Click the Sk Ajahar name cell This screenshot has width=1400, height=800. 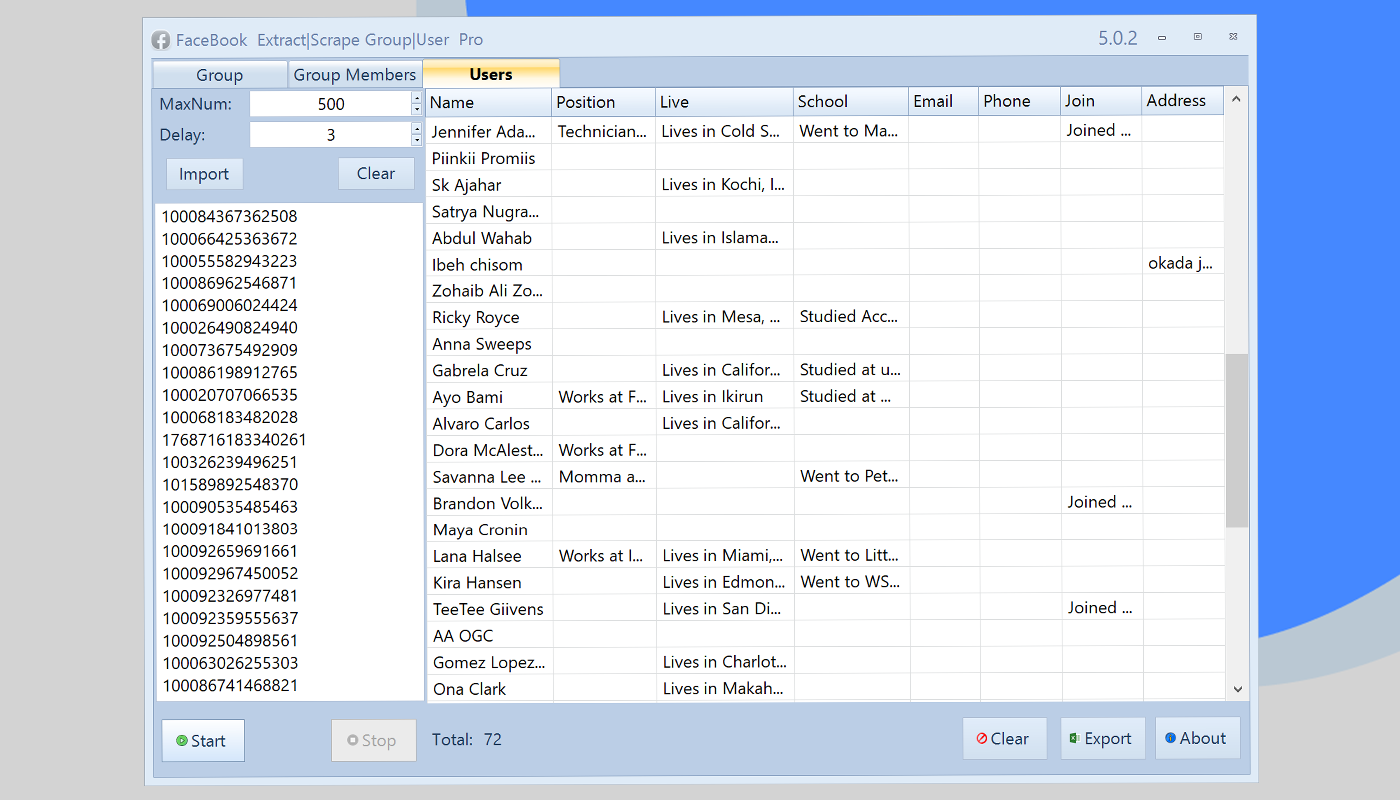tap(489, 185)
